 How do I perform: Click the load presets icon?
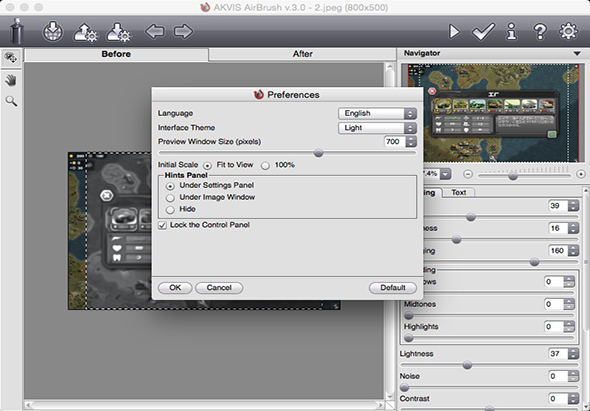(x=85, y=32)
